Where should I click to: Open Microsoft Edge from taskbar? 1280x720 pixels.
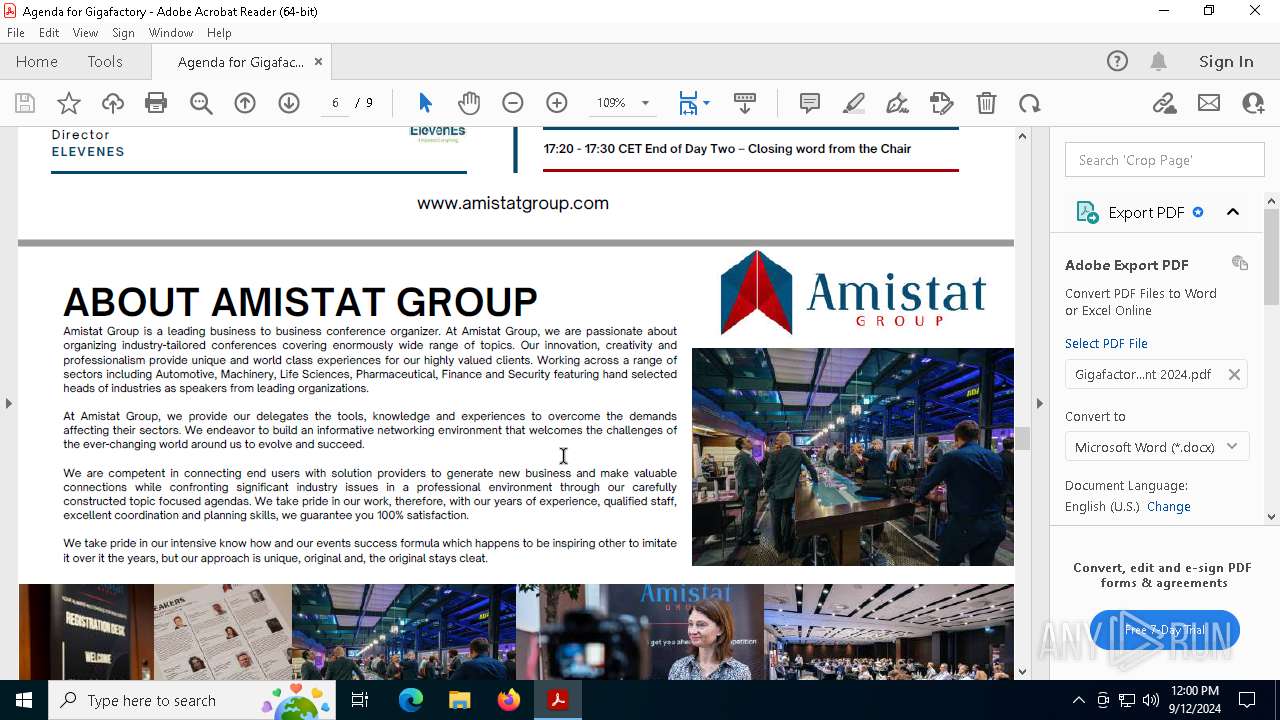411,700
